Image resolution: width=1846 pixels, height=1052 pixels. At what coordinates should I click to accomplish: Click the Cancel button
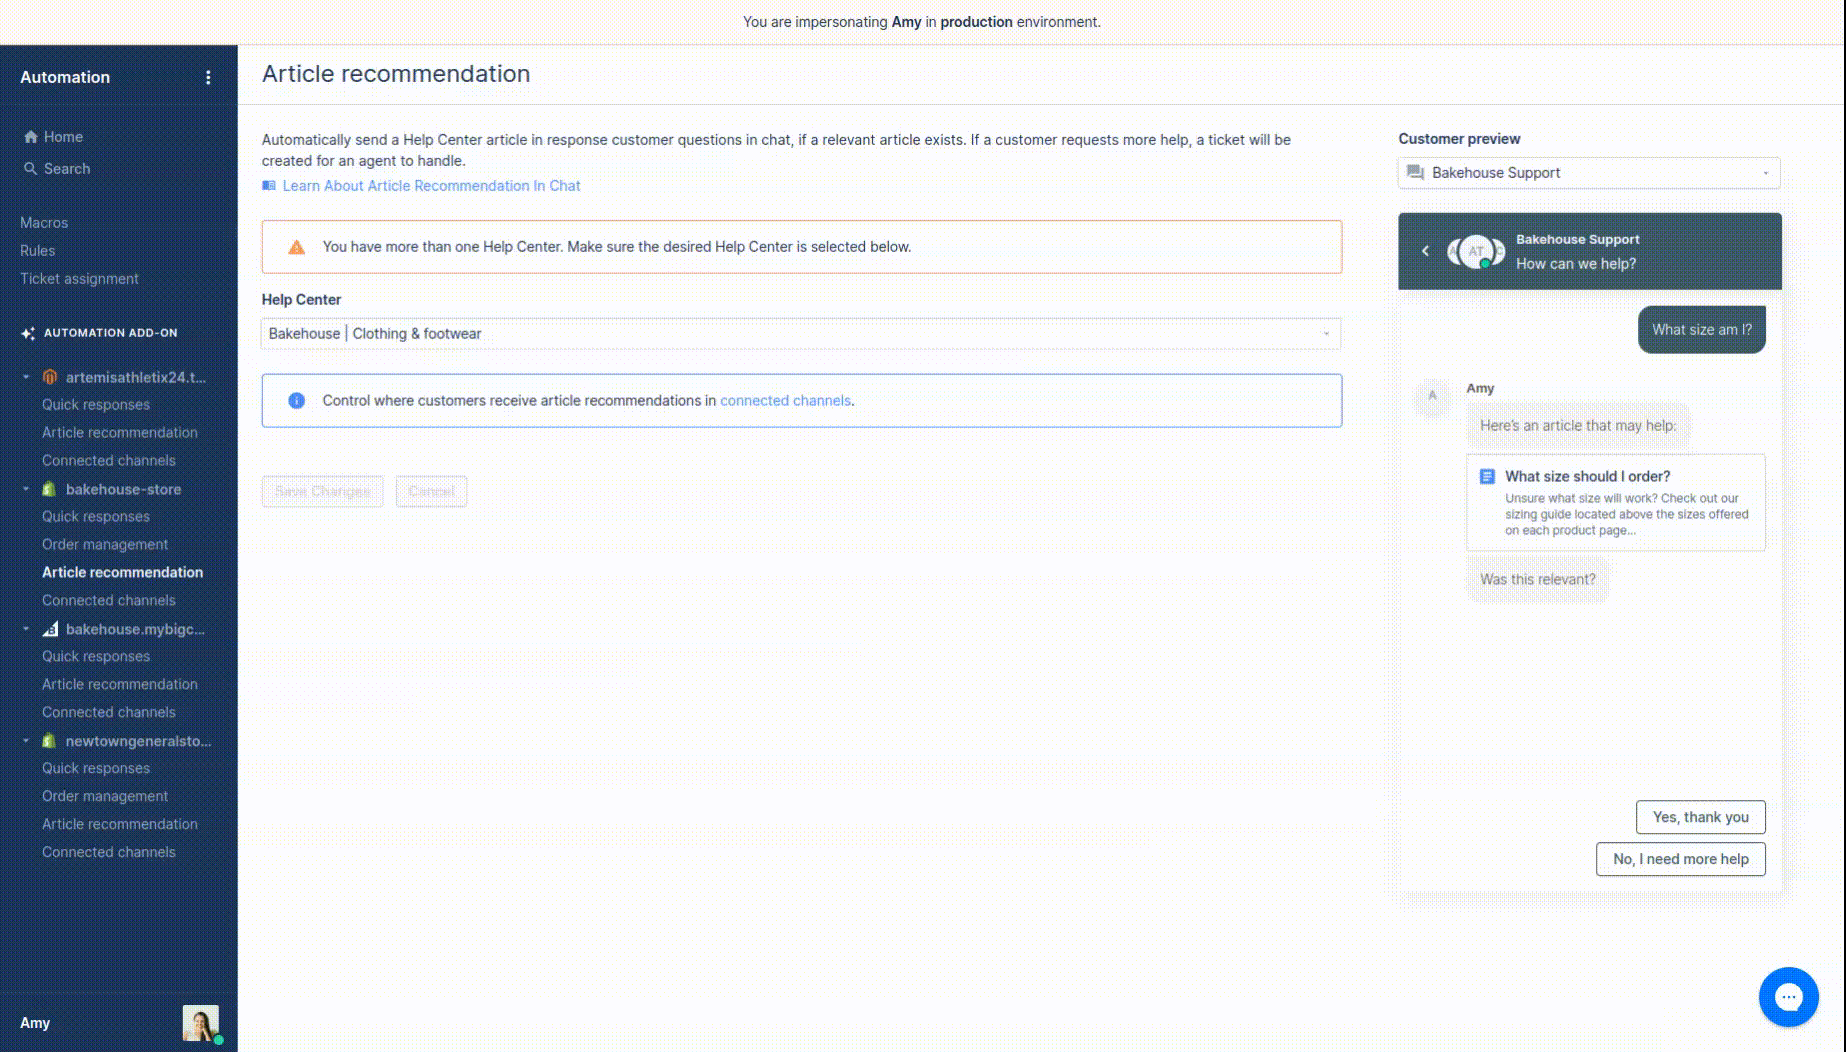(431, 492)
